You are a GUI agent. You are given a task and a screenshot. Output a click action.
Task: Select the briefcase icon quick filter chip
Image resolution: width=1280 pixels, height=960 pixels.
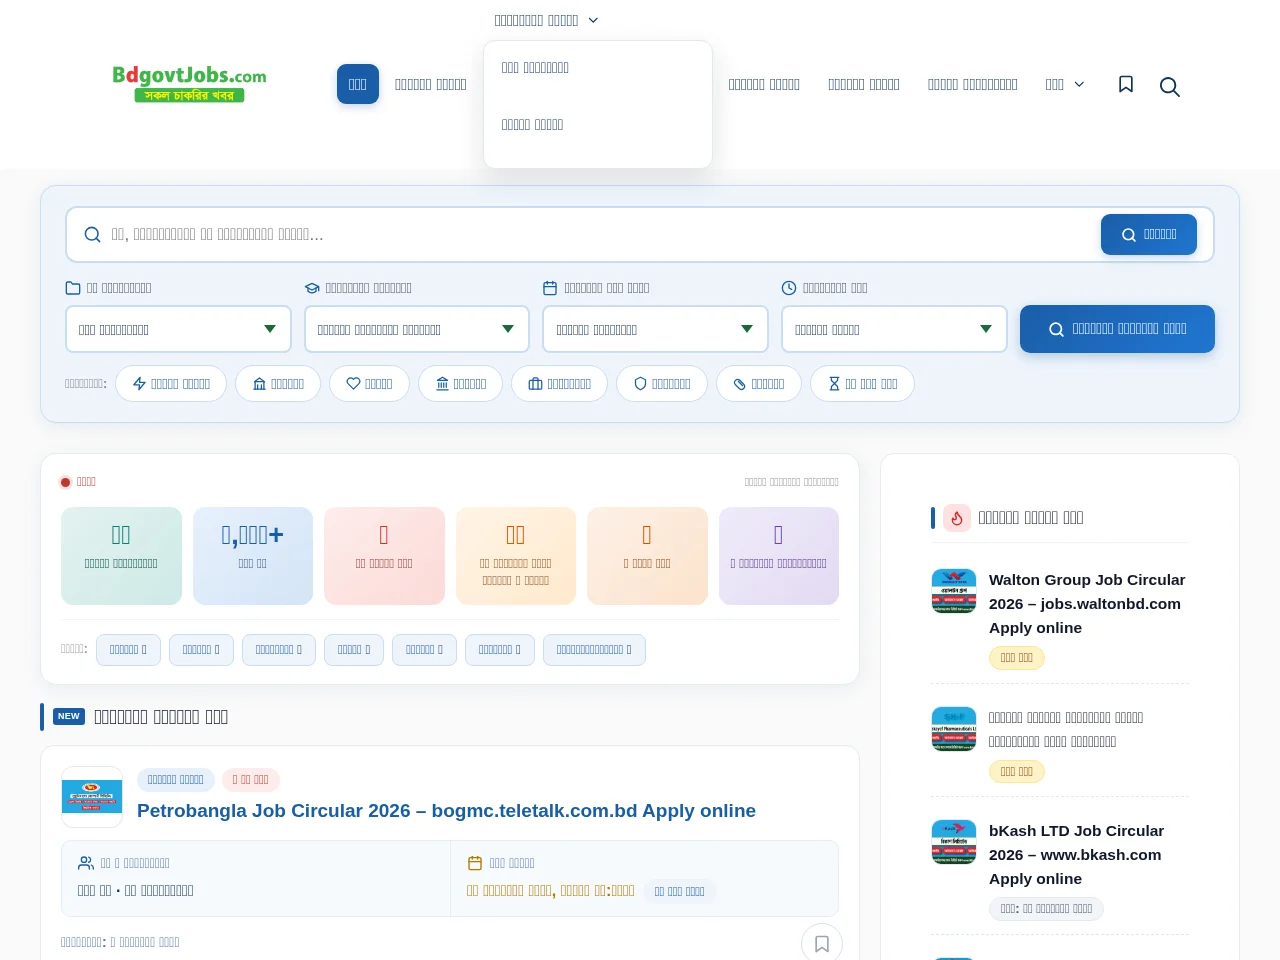click(x=559, y=384)
